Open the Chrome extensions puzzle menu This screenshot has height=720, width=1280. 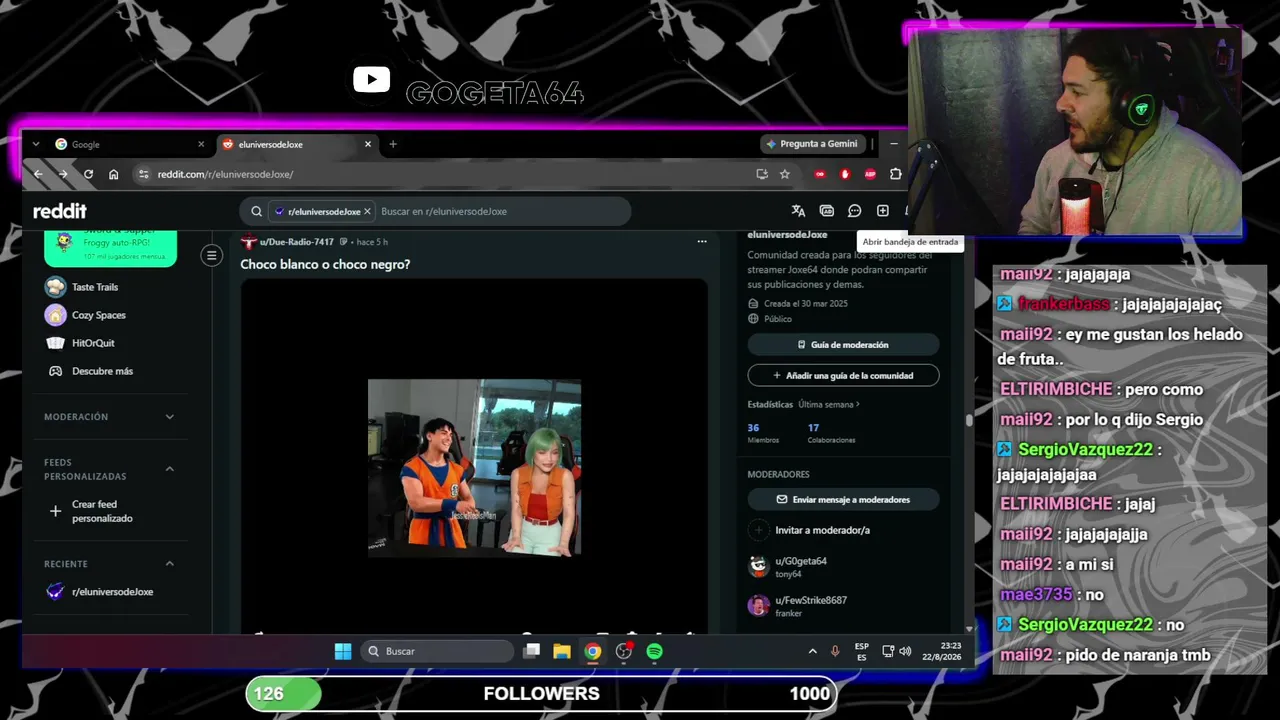(x=896, y=174)
